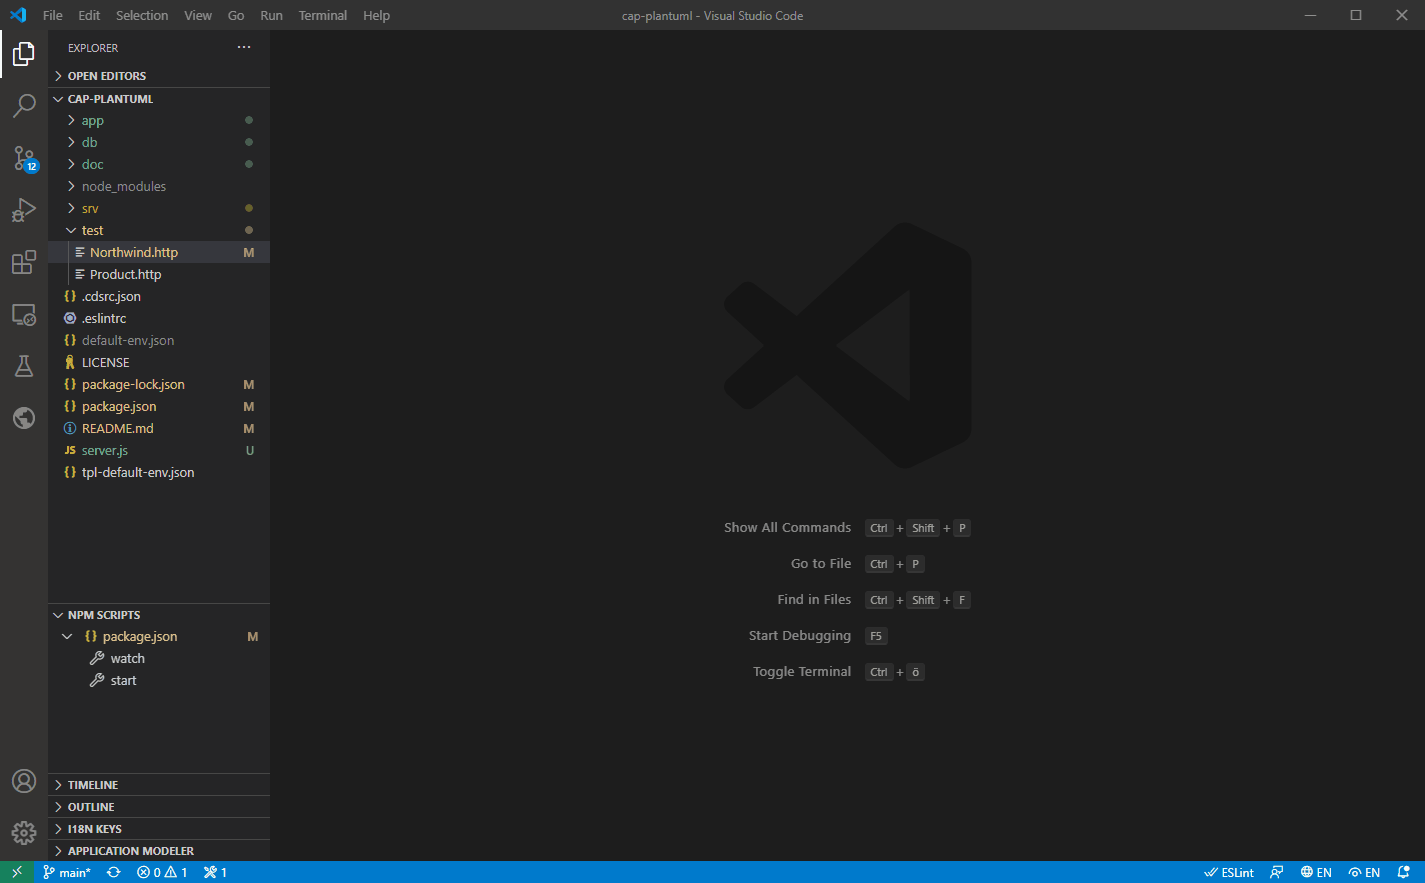1425x883 pixels.
Task: Expand the app folder
Action: click(x=159, y=120)
